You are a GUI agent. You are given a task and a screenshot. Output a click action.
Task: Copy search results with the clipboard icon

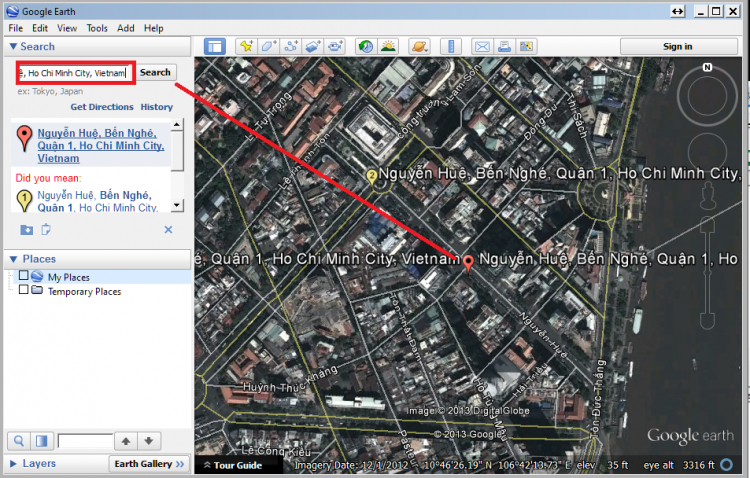click(x=46, y=230)
